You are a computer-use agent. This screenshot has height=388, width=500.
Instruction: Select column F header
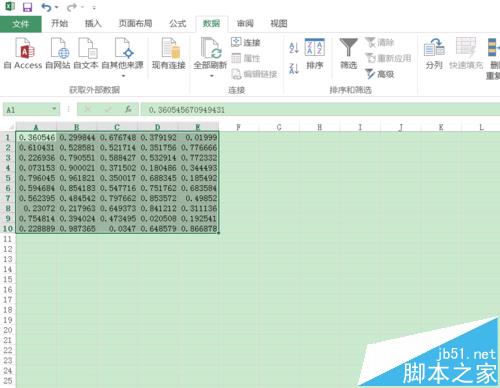click(239, 127)
